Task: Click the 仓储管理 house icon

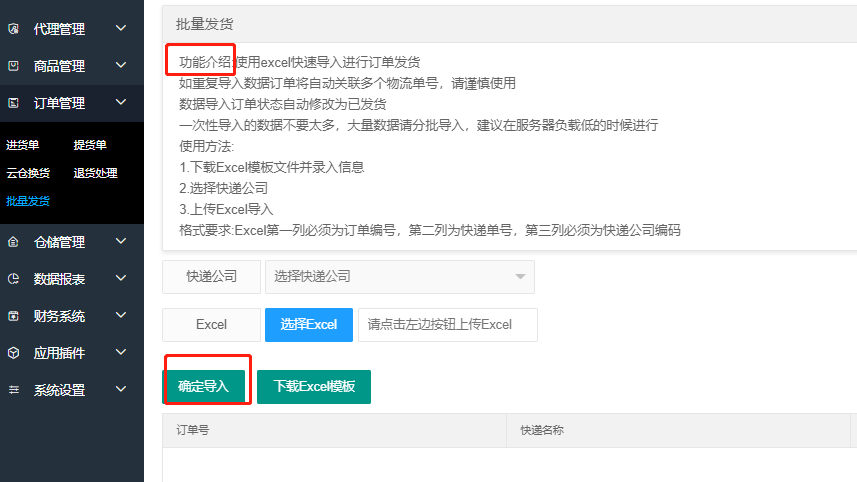Action: (13, 242)
